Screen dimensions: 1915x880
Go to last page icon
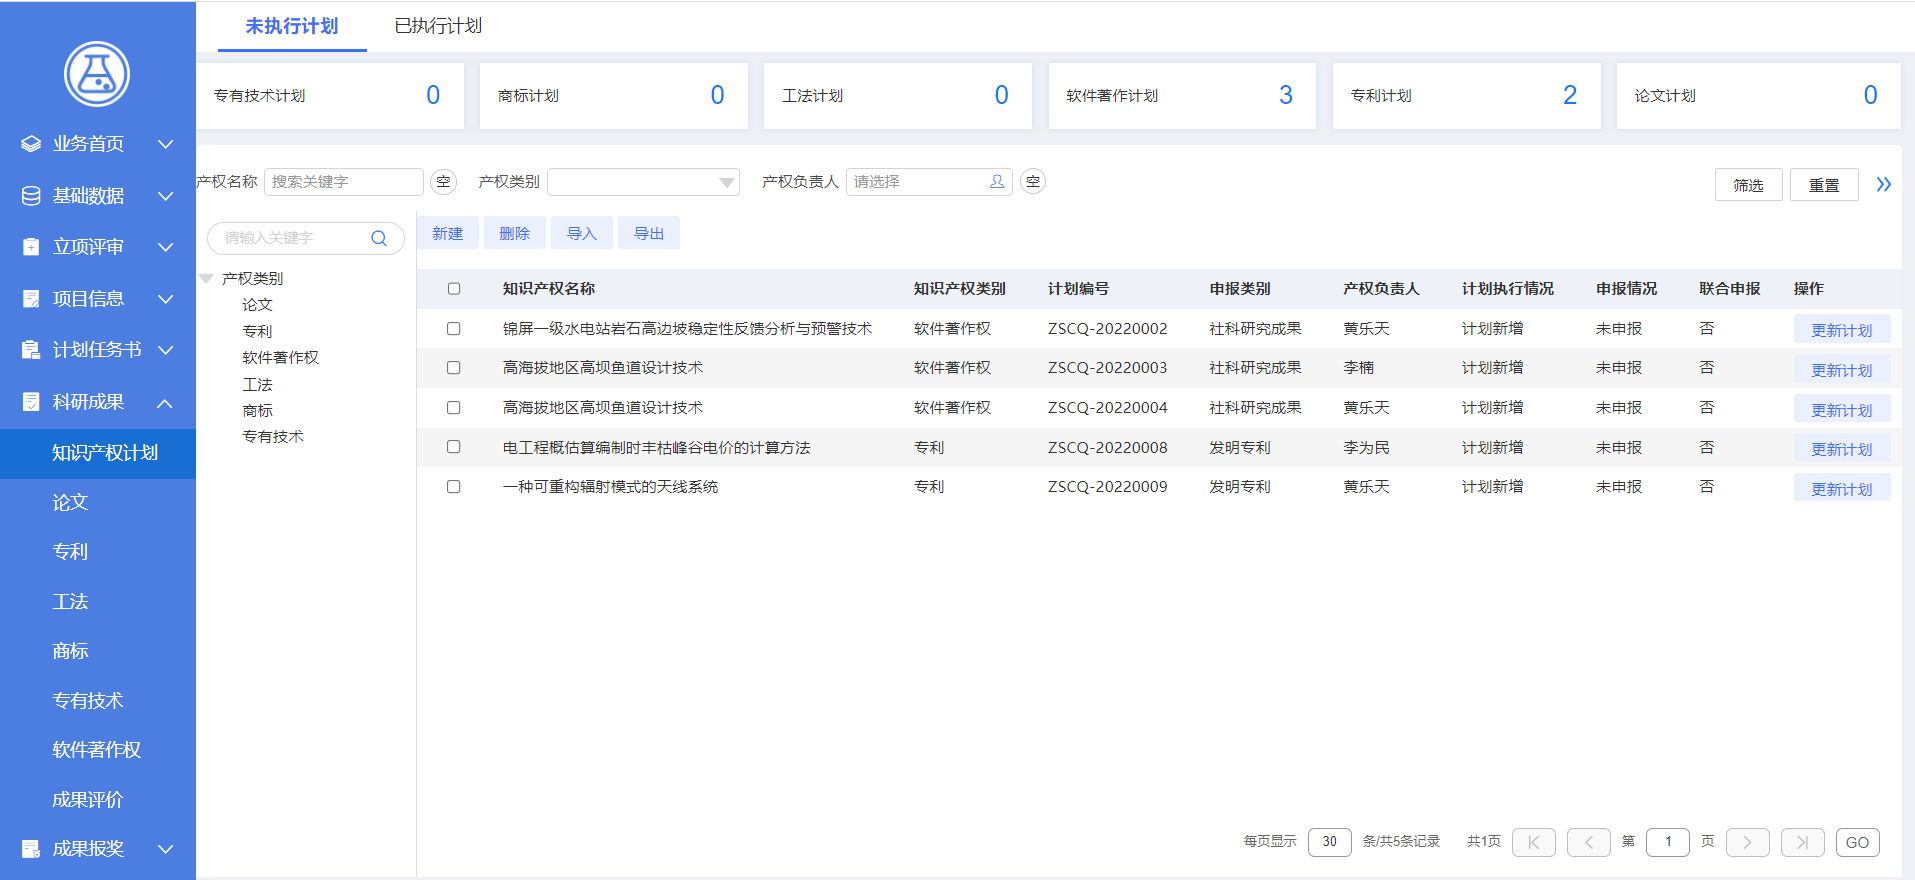coord(1803,842)
